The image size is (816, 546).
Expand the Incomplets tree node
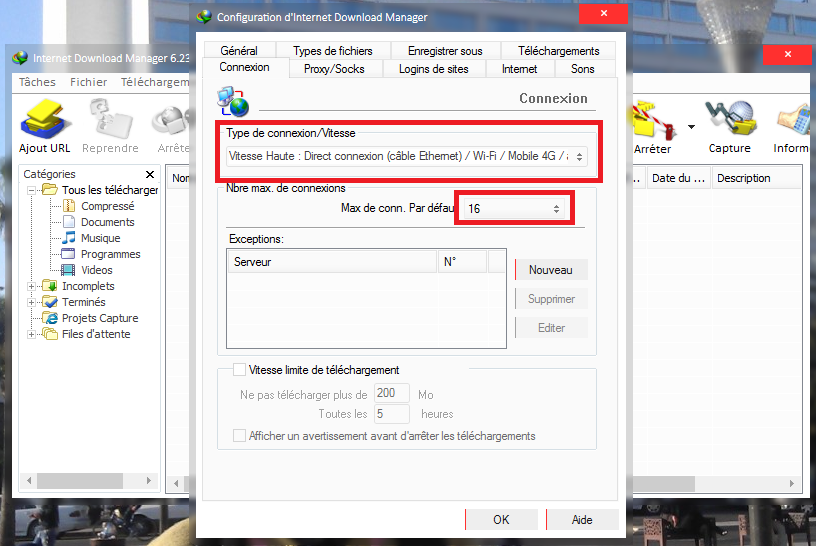tap(32, 286)
